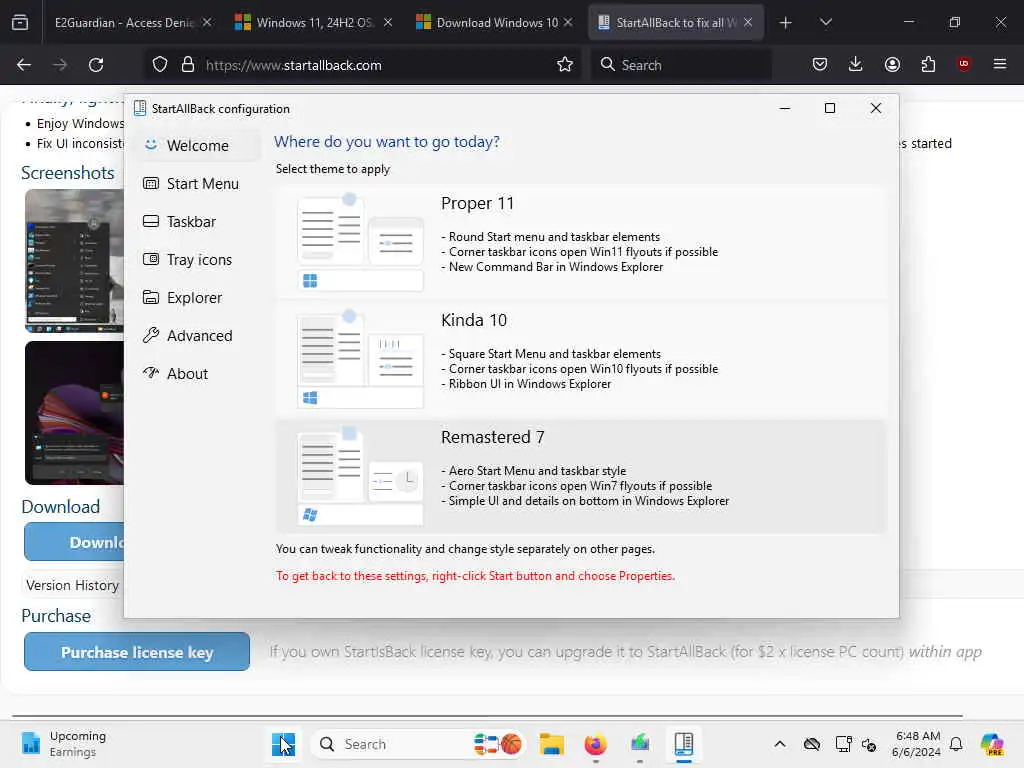Open the uBlock Origin extension icon

[x=963, y=64]
